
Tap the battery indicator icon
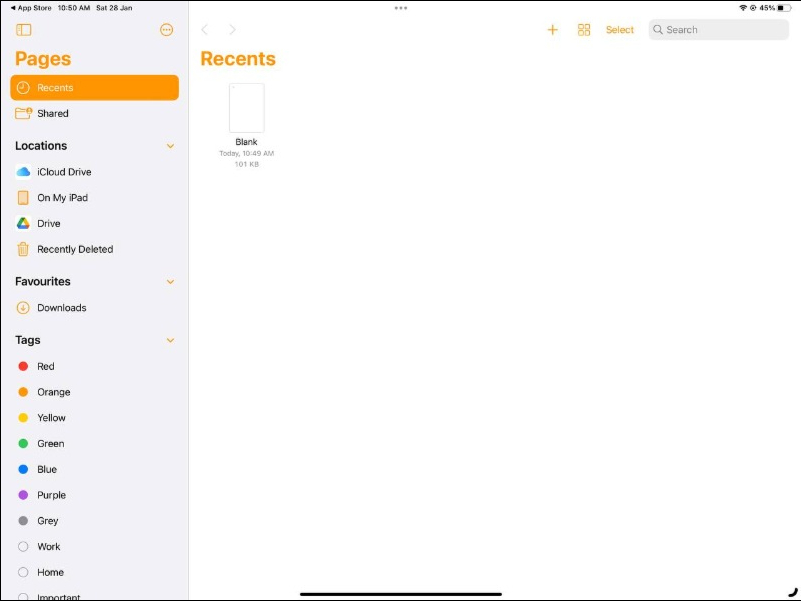[784, 8]
